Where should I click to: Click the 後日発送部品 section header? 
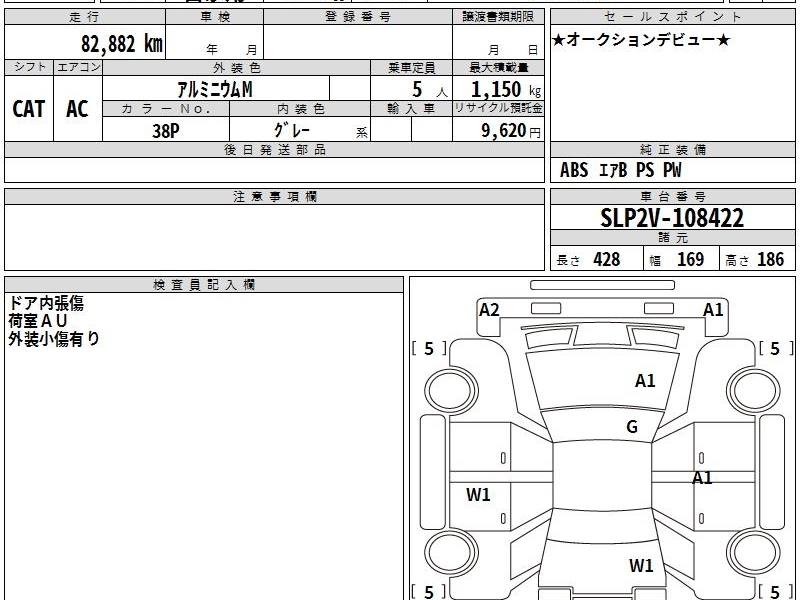(x=274, y=149)
